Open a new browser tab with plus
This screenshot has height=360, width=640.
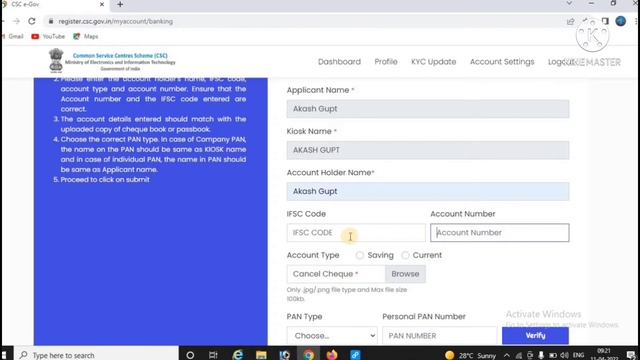tap(120, 4)
